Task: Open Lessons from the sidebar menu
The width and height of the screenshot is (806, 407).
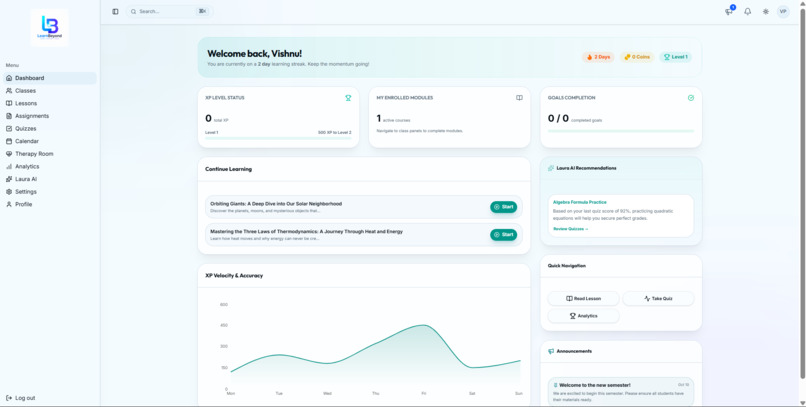Action: click(x=50, y=103)
